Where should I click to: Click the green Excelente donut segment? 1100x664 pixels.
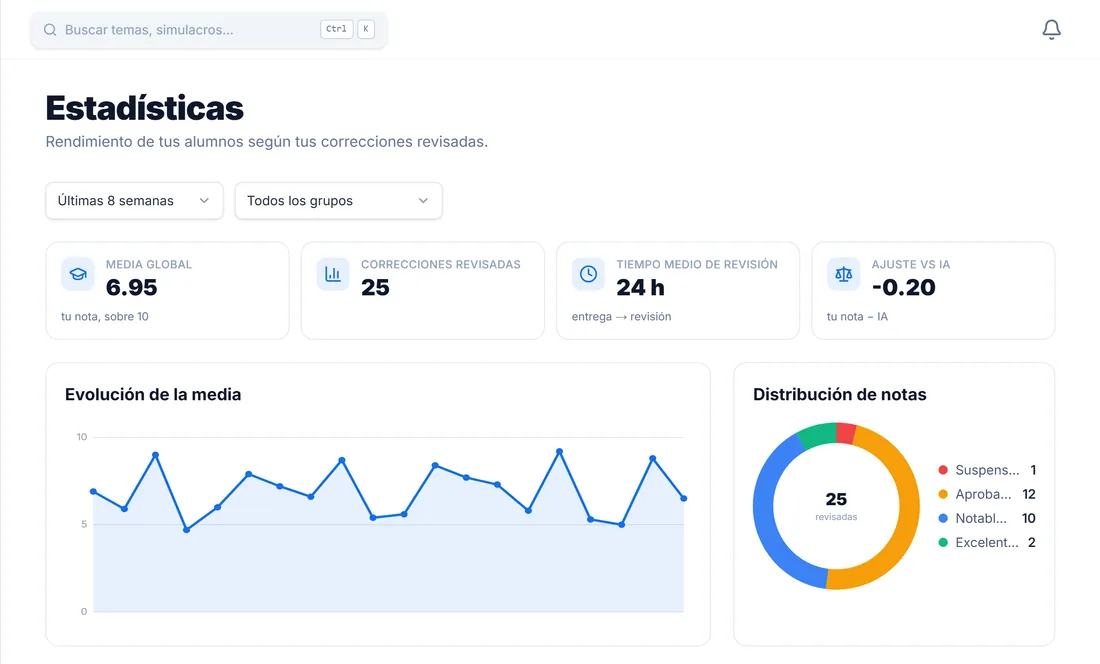point(818,435)
